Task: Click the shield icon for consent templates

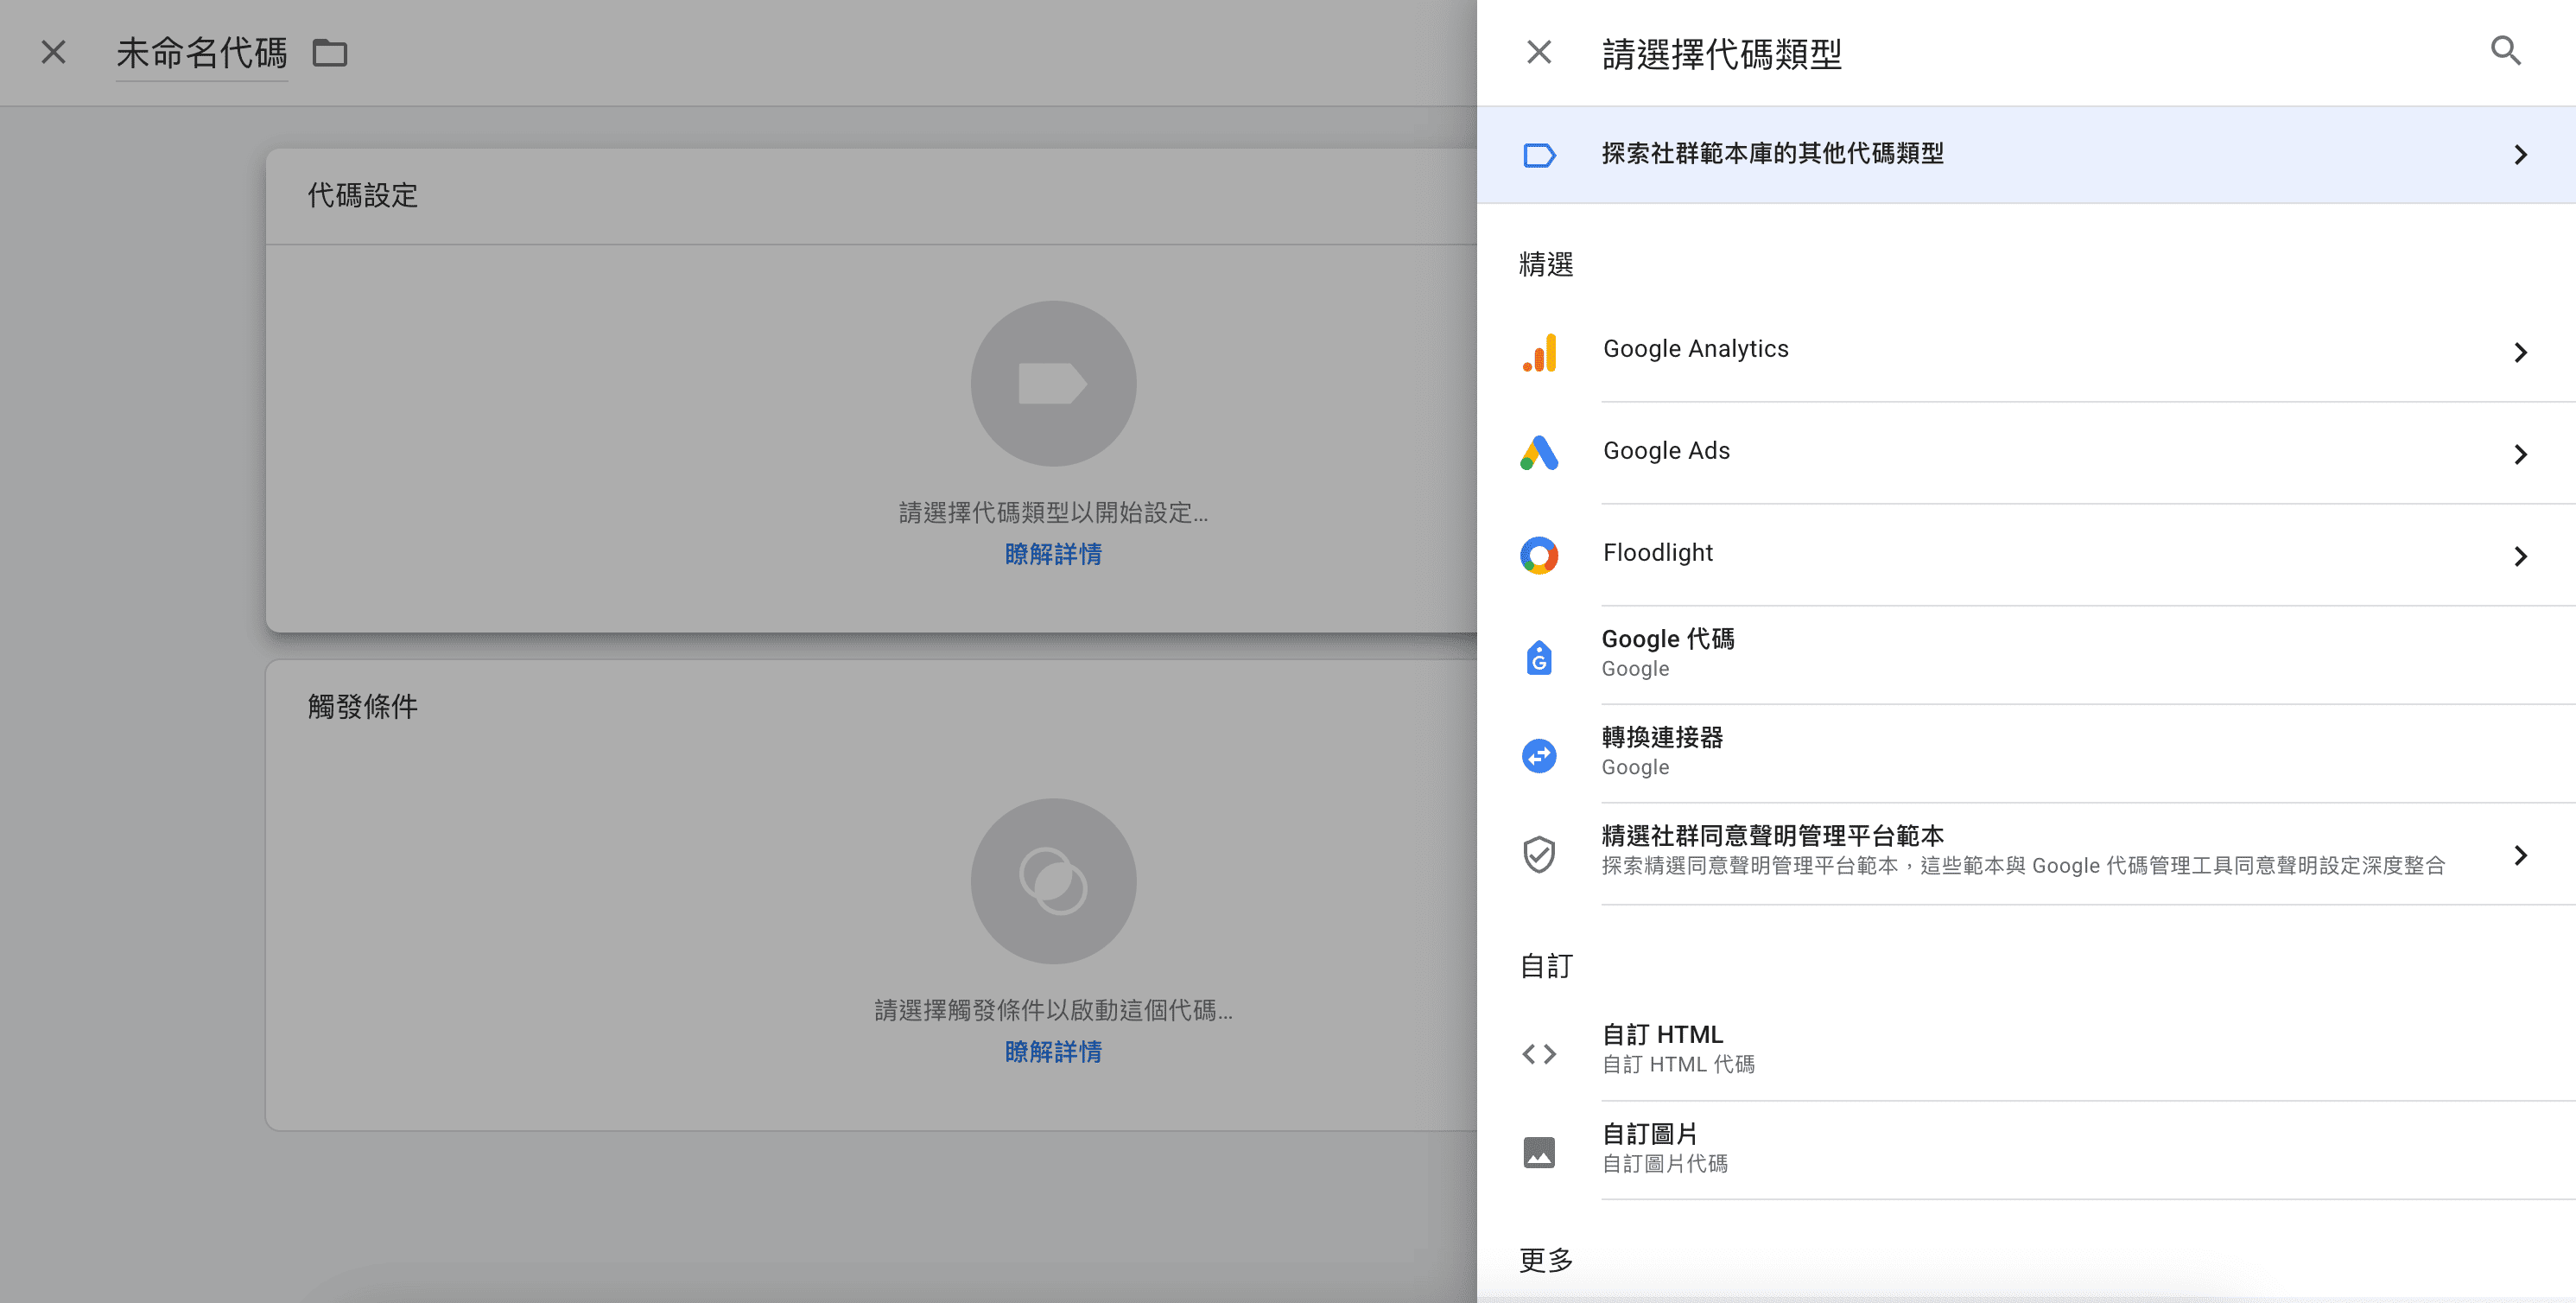Action: [x=1539, y=855]
